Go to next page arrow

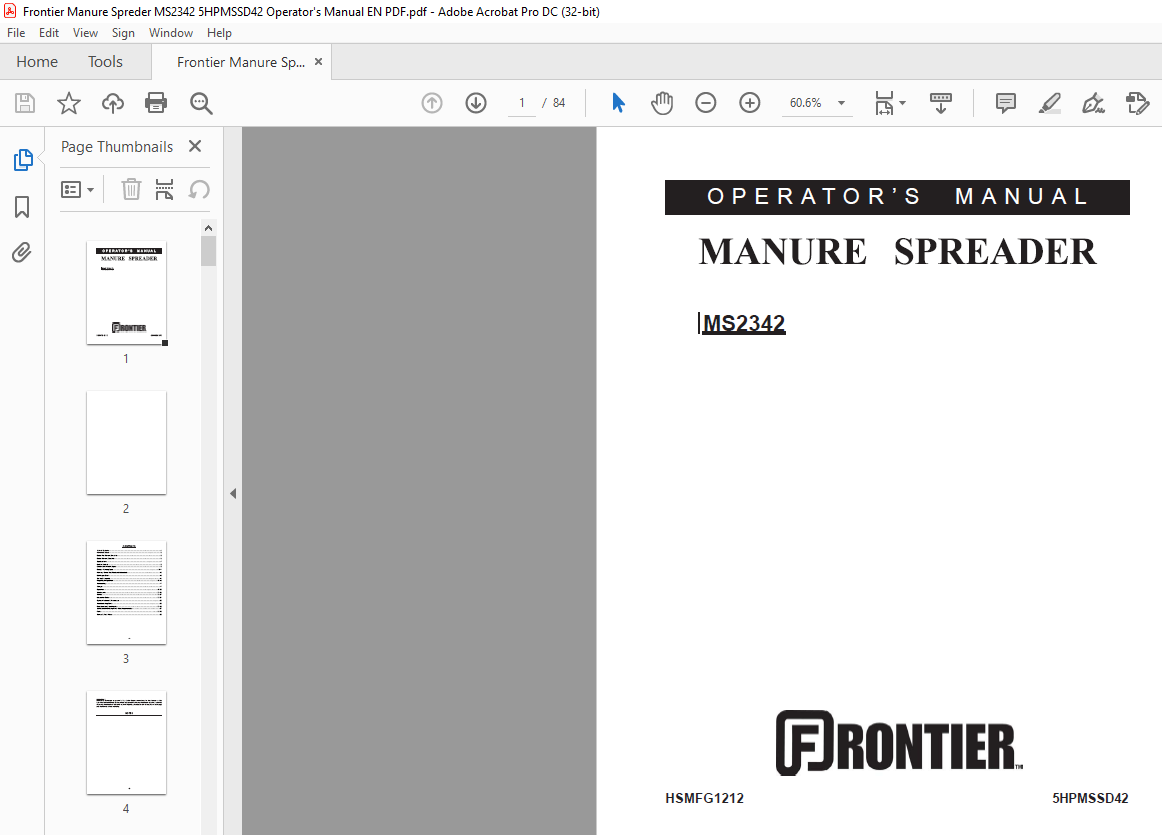point(476,103)
